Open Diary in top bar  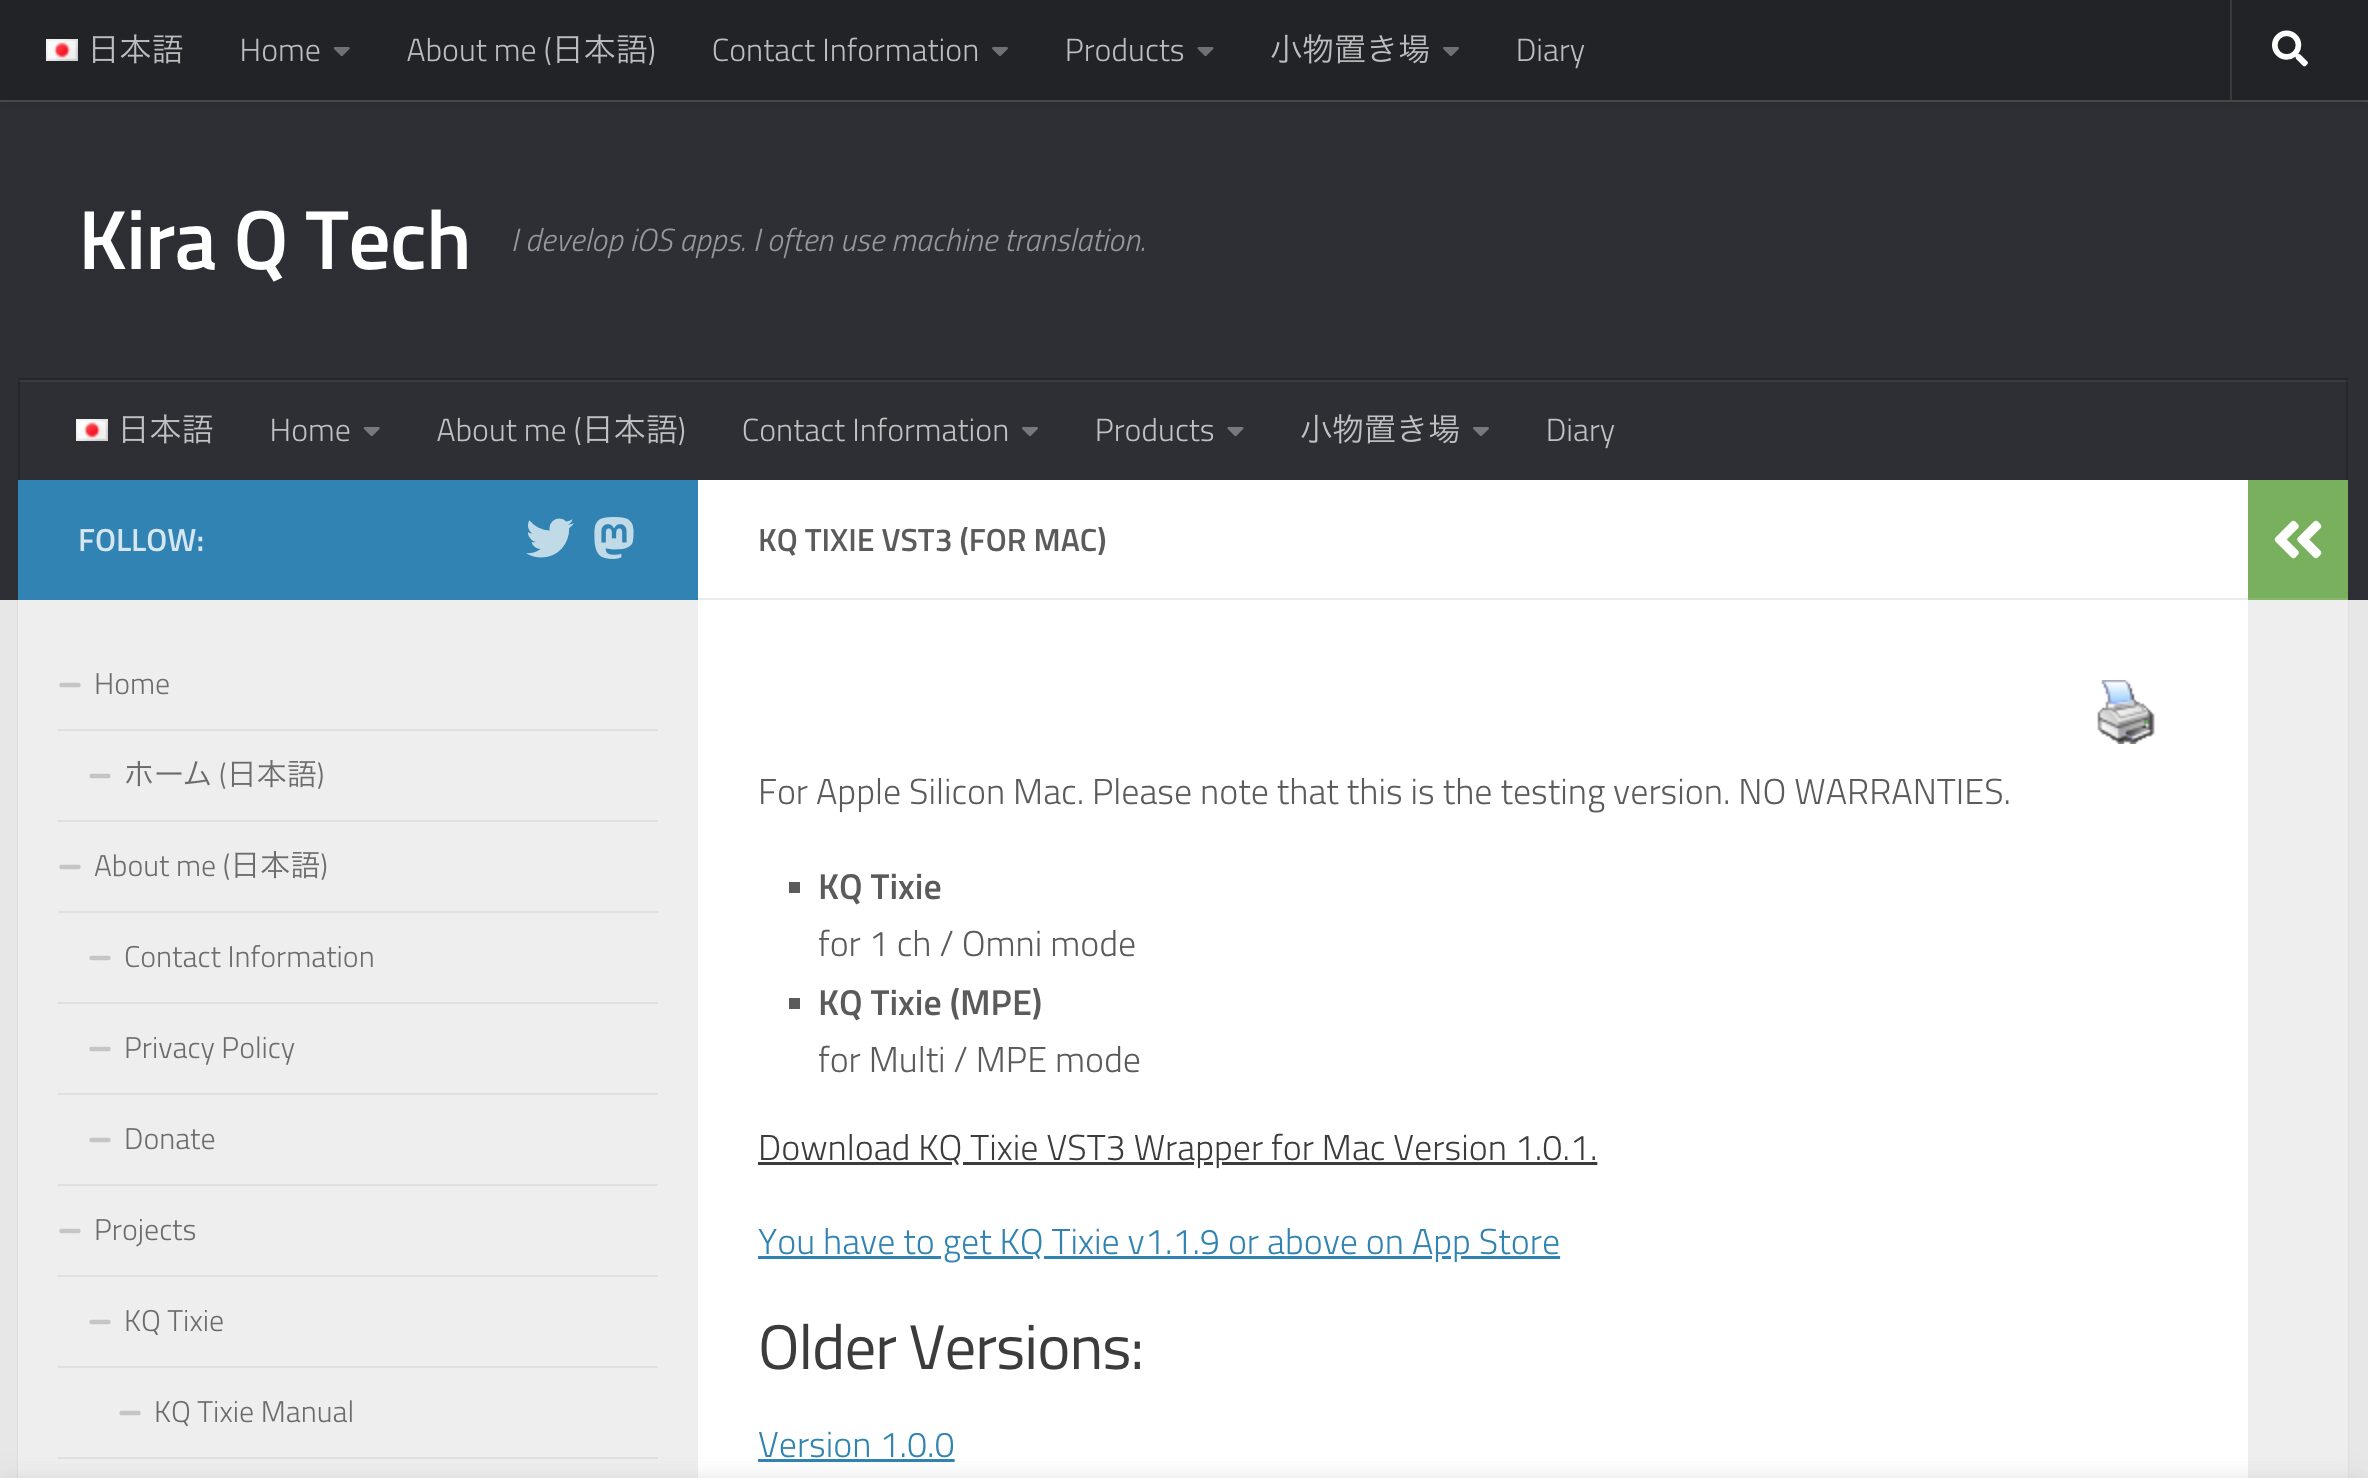click(x=1550, y=50)
